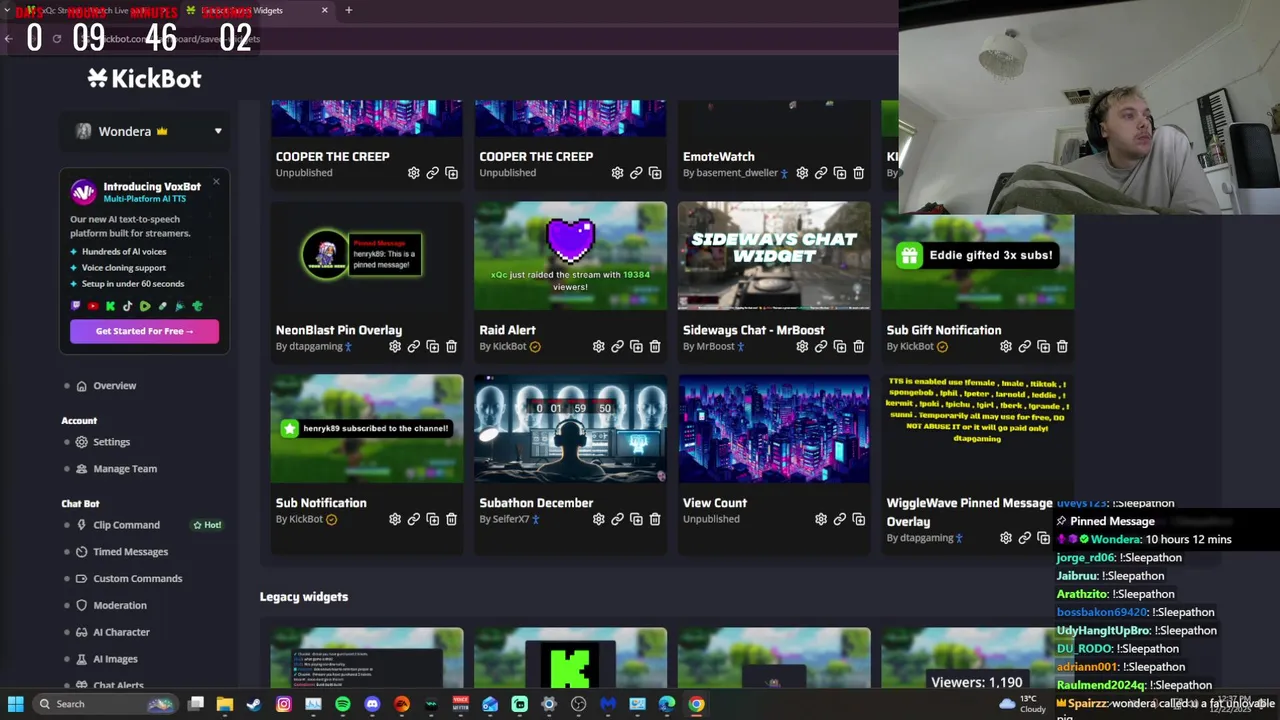1280x720 pixels.
Task: Copy link icon for Sub Notification widget
Action: point(414,519)
